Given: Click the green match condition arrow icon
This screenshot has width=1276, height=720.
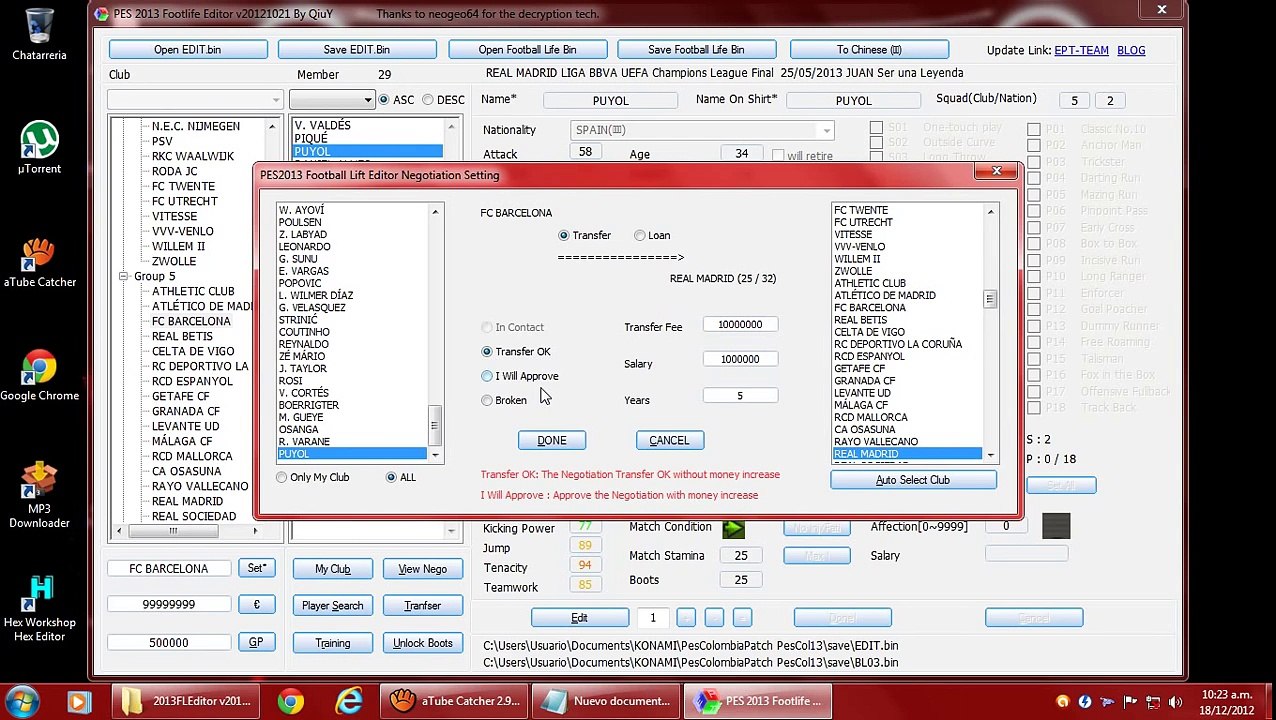Looking at the screenshot, I should (734, 528).
